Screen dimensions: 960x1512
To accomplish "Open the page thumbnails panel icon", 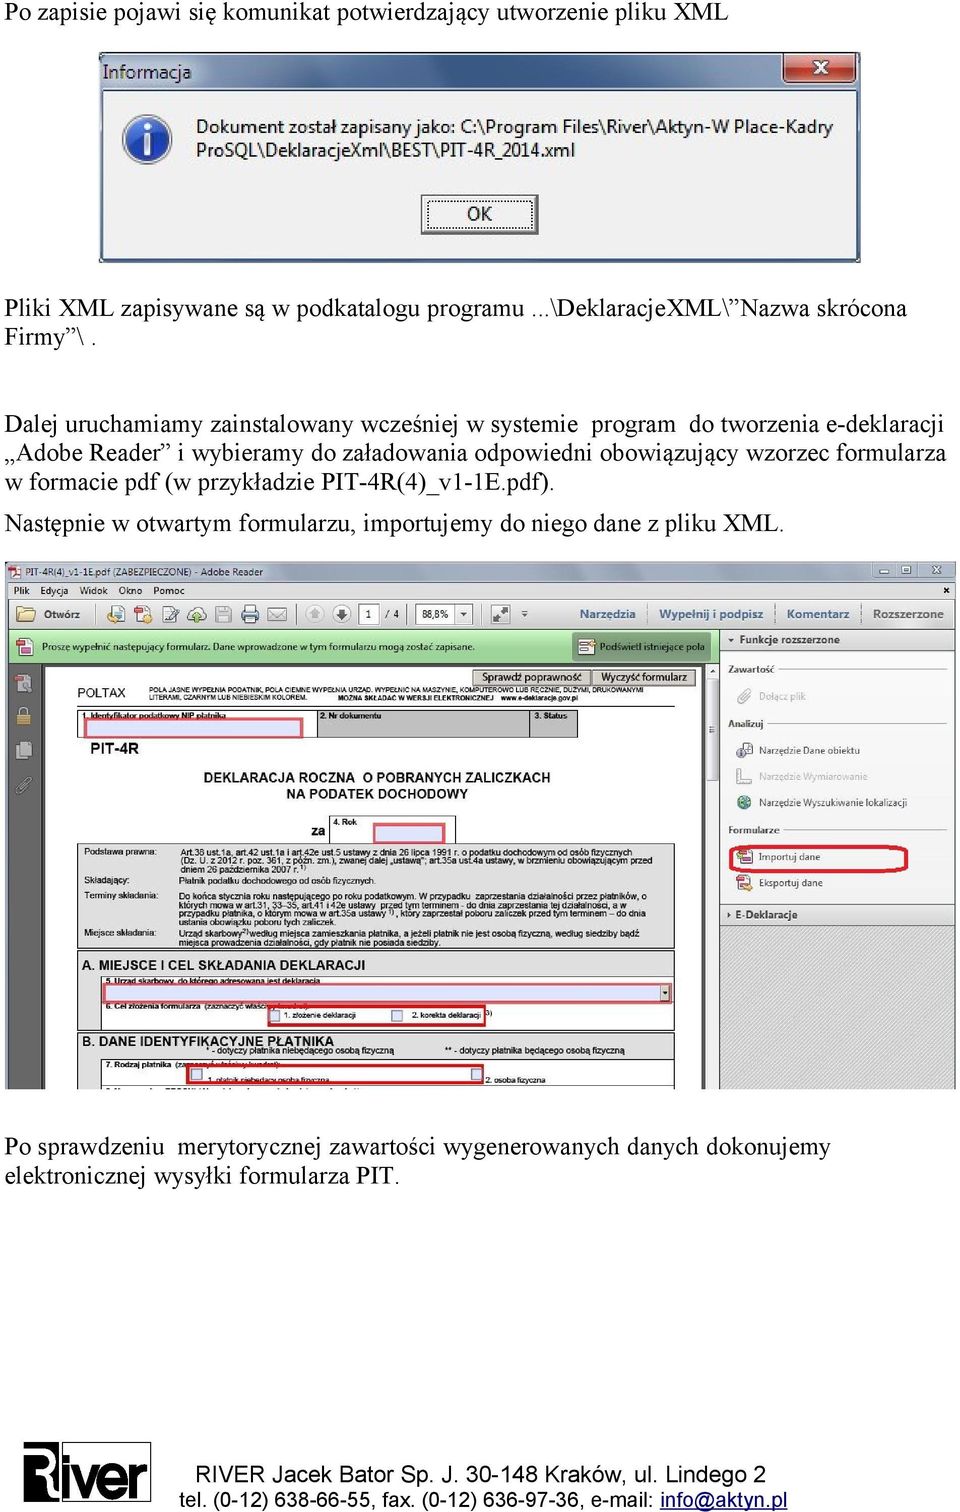I will tap(23, 683).
